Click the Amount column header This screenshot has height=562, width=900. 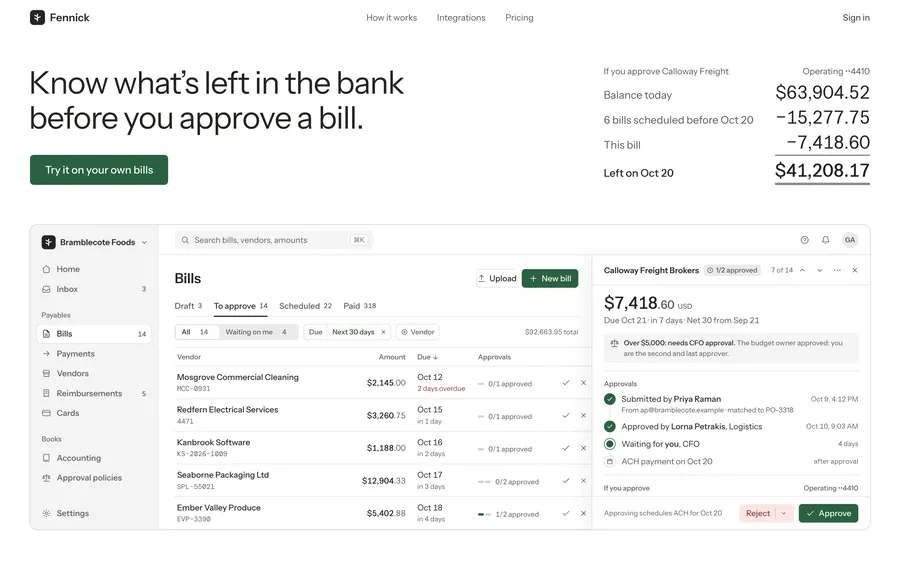[392, 357]
